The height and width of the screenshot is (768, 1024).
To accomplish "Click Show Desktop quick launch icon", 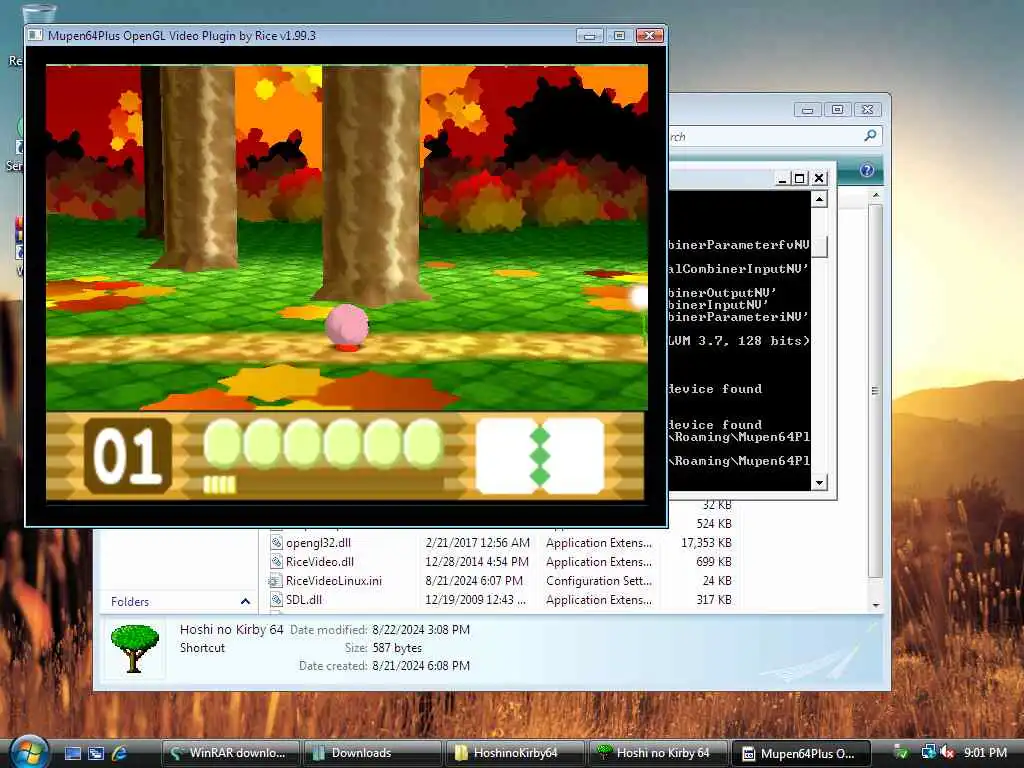I will point(73,753).
